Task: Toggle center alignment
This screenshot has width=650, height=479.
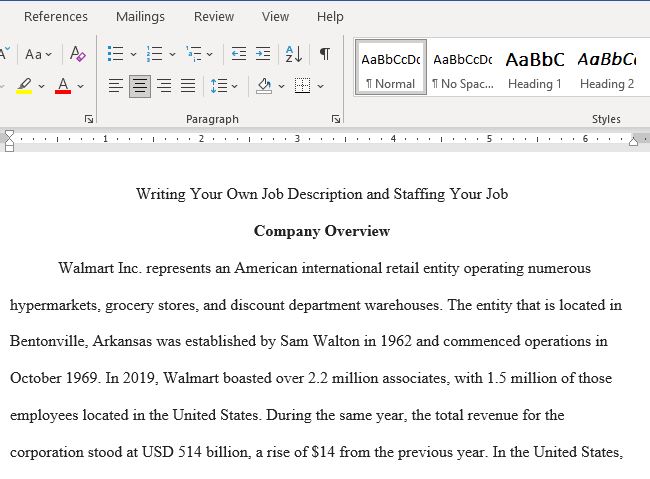Action: pyautogui.click(x=140, y=86)
